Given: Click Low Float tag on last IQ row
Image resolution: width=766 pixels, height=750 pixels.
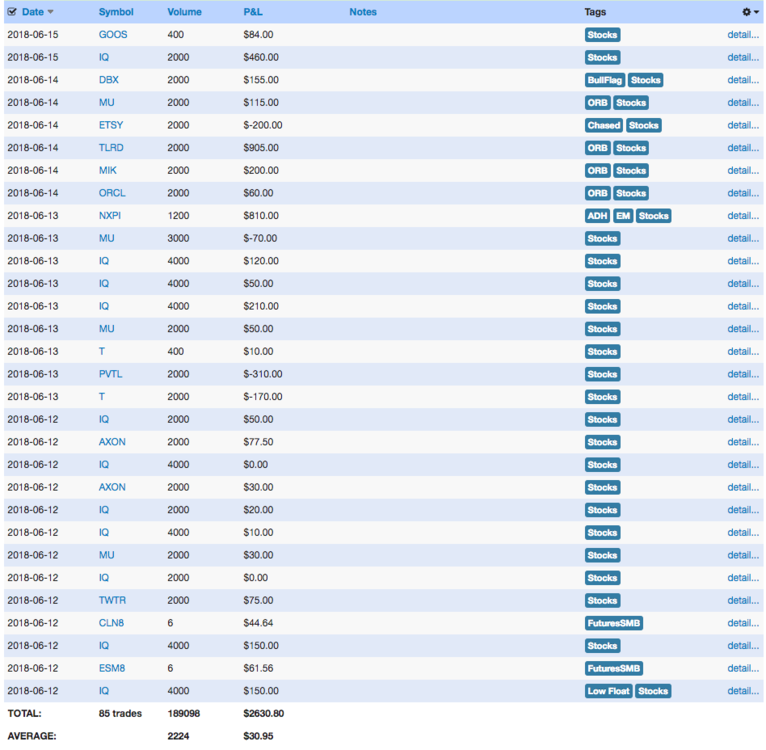Looking at the screenshot, I should point(608,691).
